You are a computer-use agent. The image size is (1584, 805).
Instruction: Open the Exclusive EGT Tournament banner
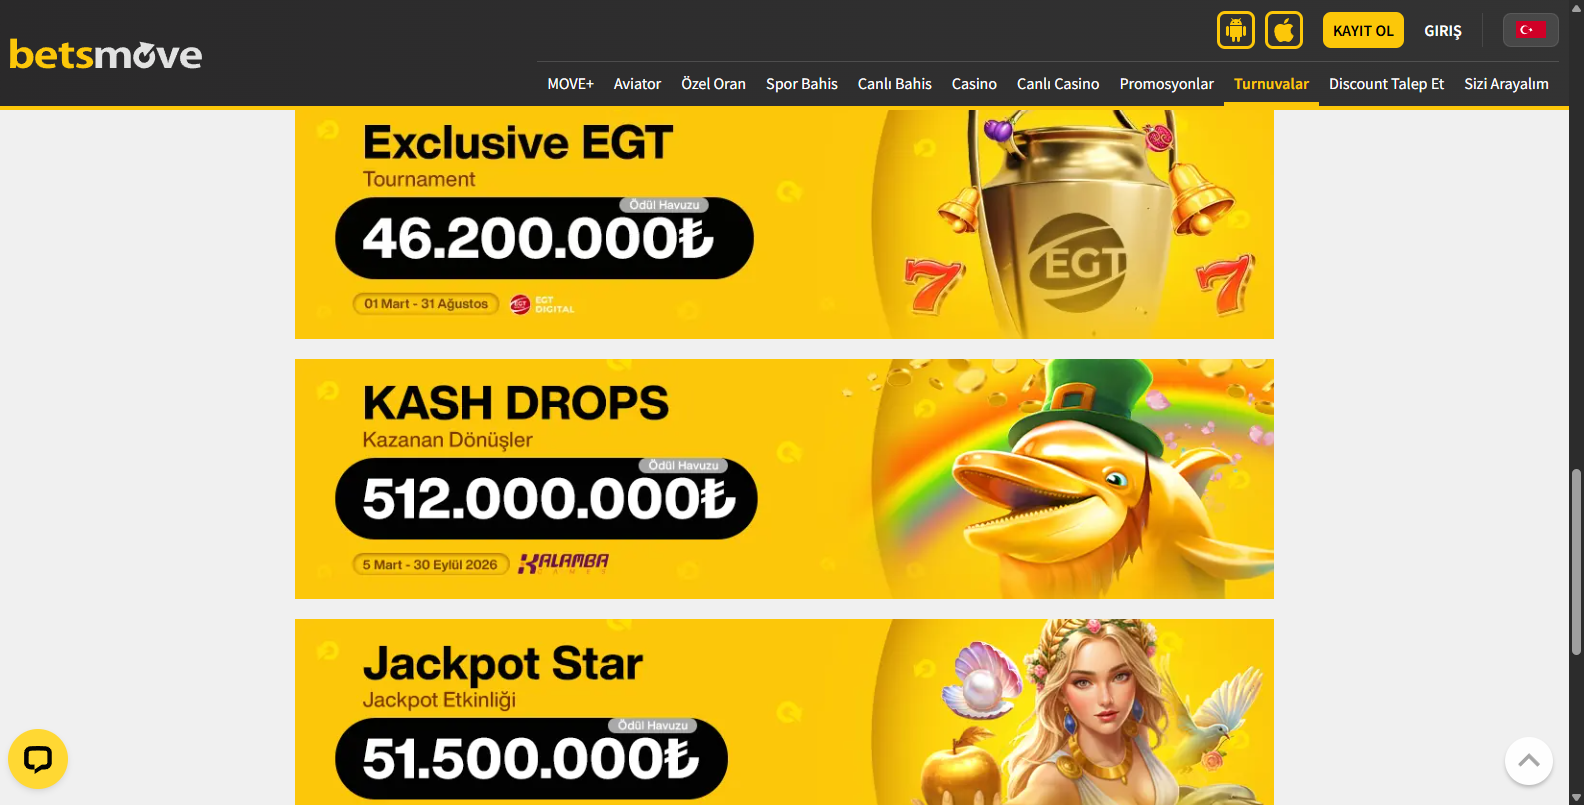point(784,223)
